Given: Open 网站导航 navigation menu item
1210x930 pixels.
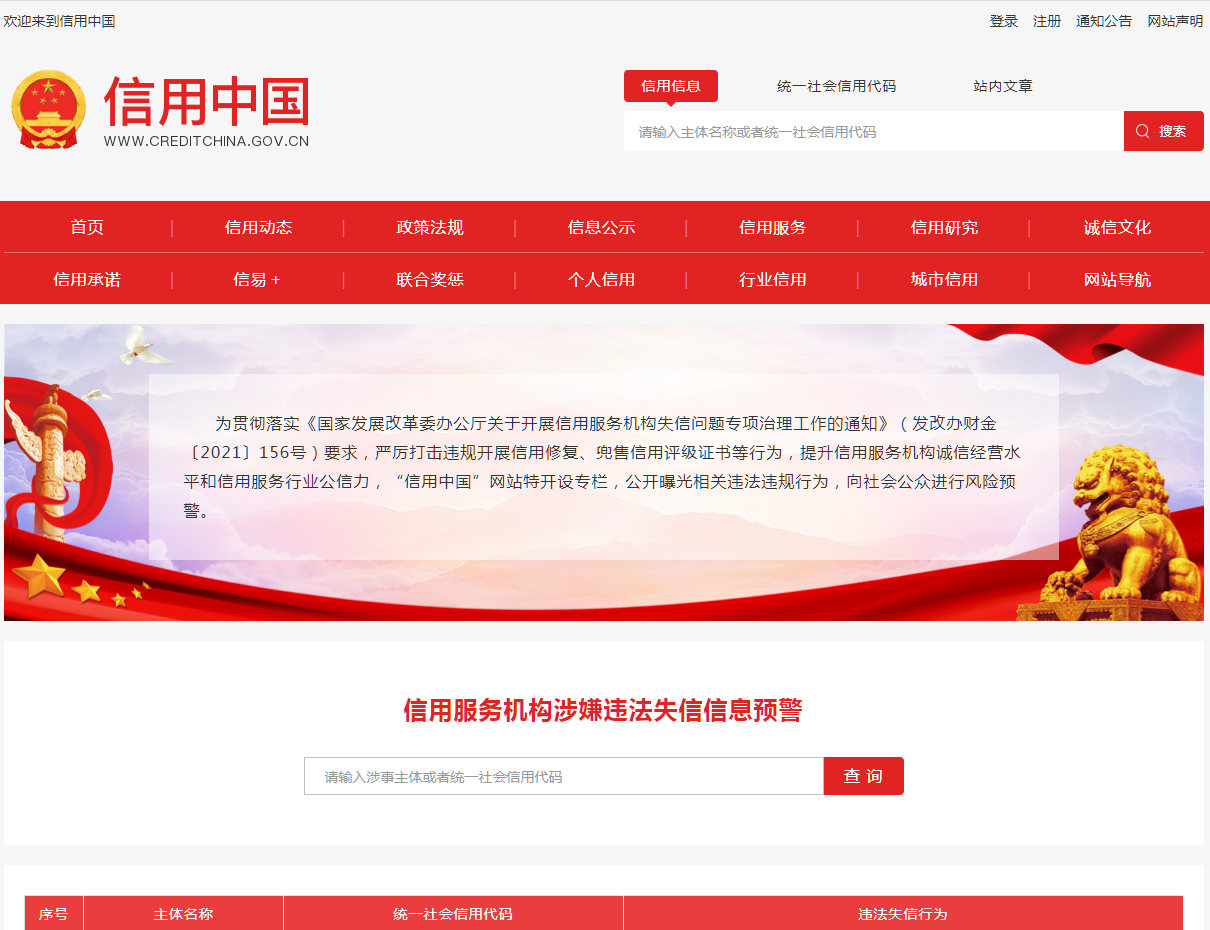Looking at the screenshot, I should pos(1117,279).
